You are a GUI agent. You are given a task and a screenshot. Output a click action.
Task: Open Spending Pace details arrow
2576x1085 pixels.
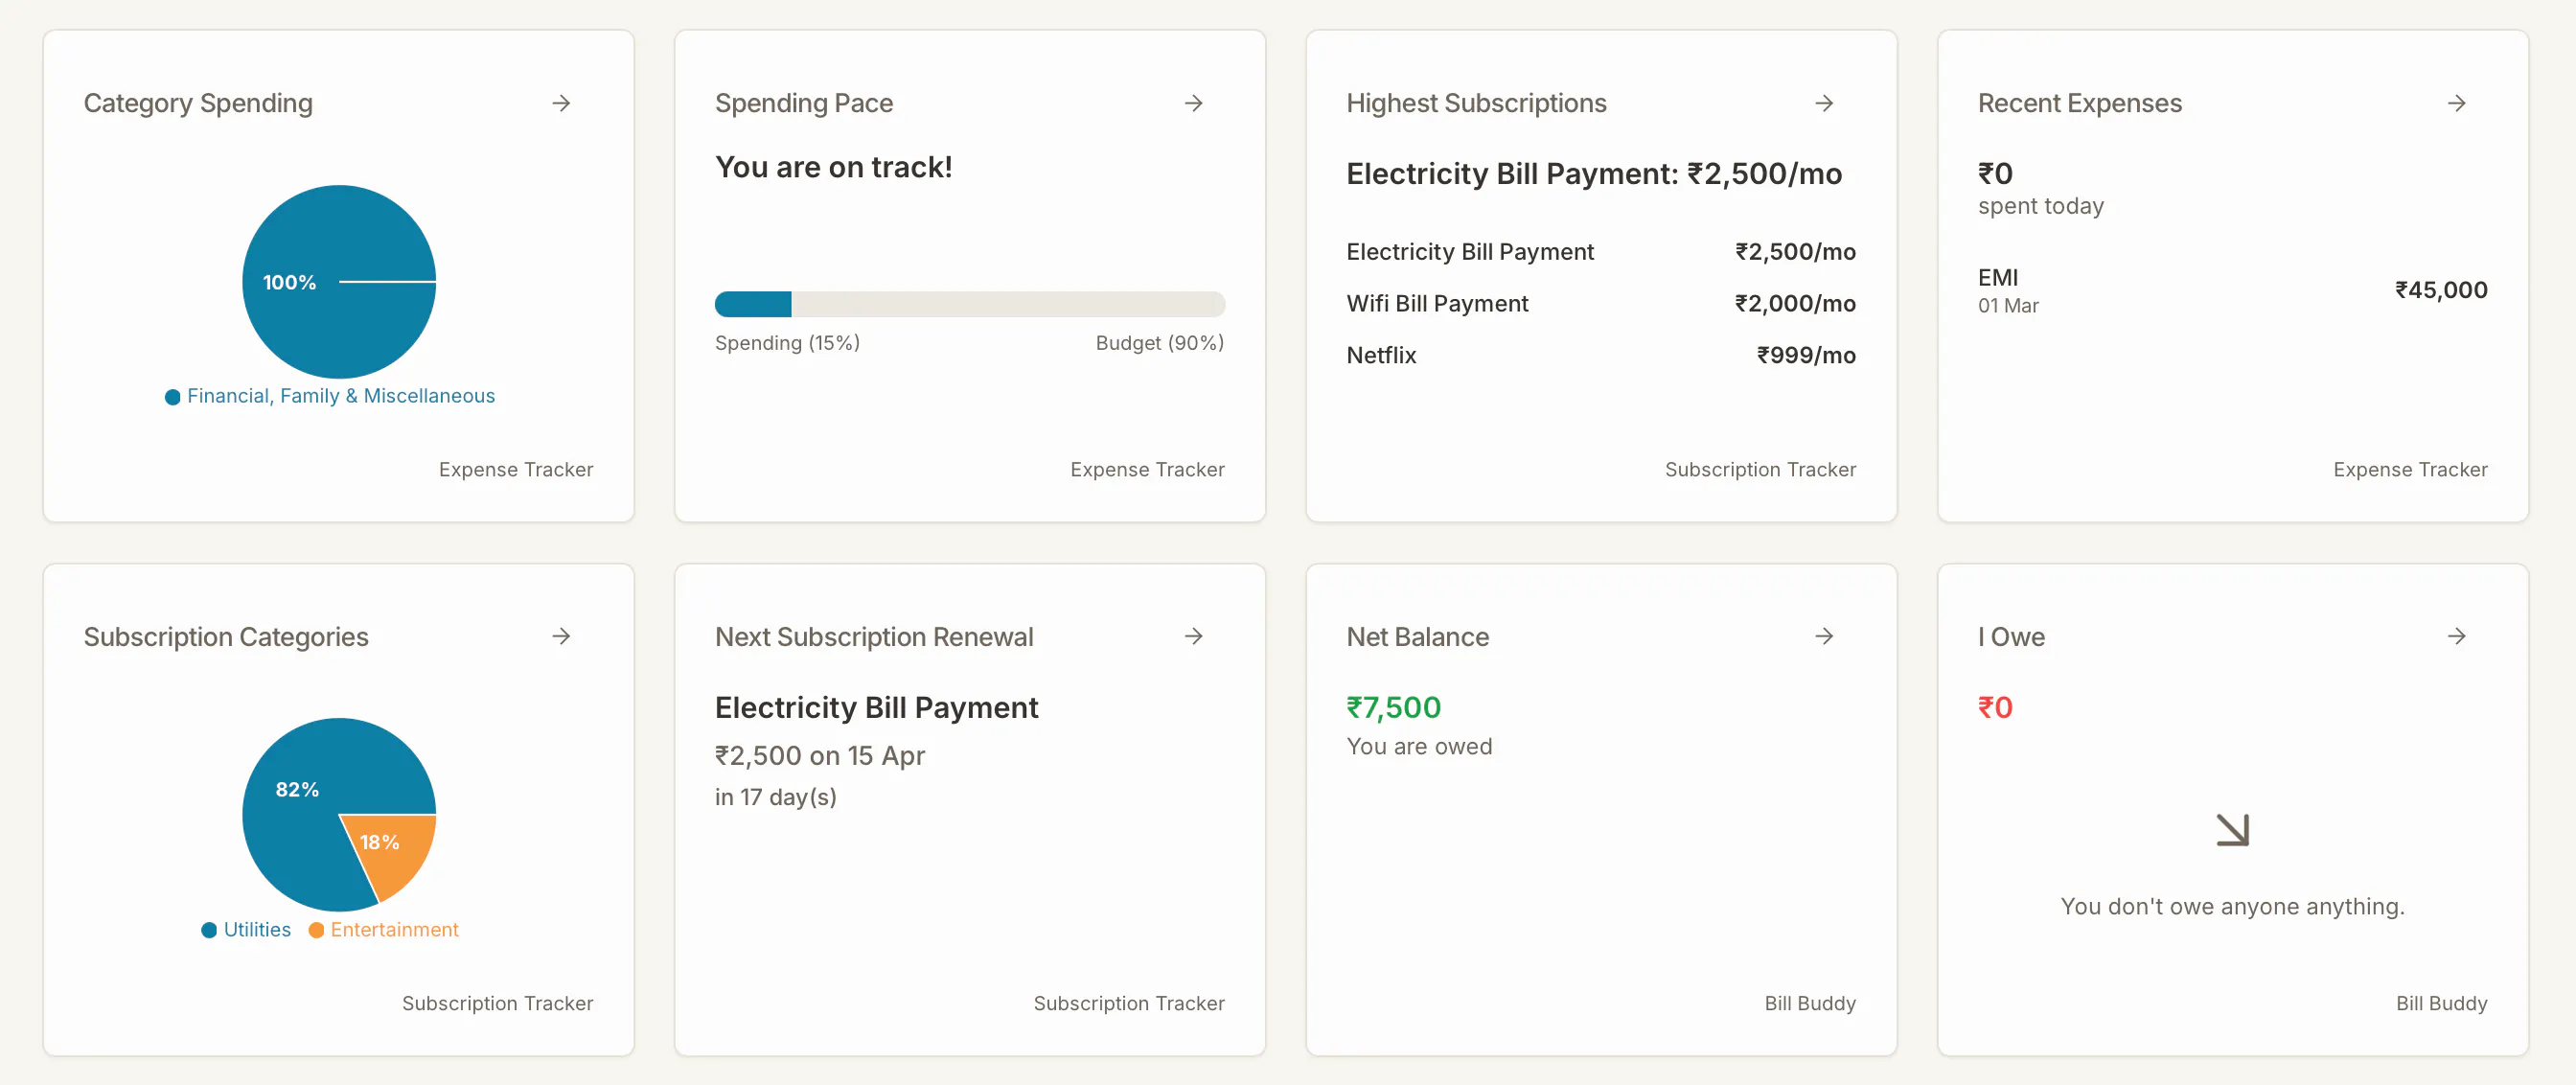(1193, 103)
